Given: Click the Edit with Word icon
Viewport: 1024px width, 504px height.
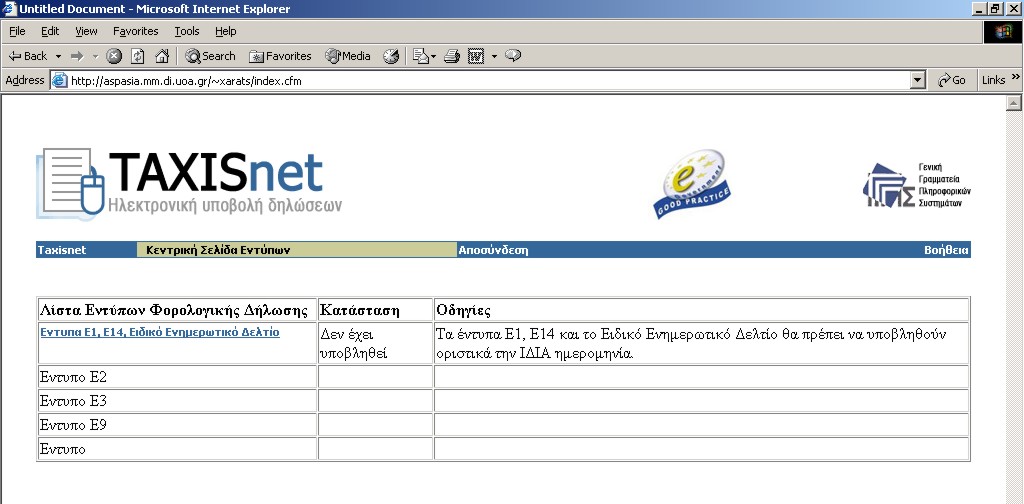Looking at the screenshot, I should pyautogui.click(x=476, y=57).
